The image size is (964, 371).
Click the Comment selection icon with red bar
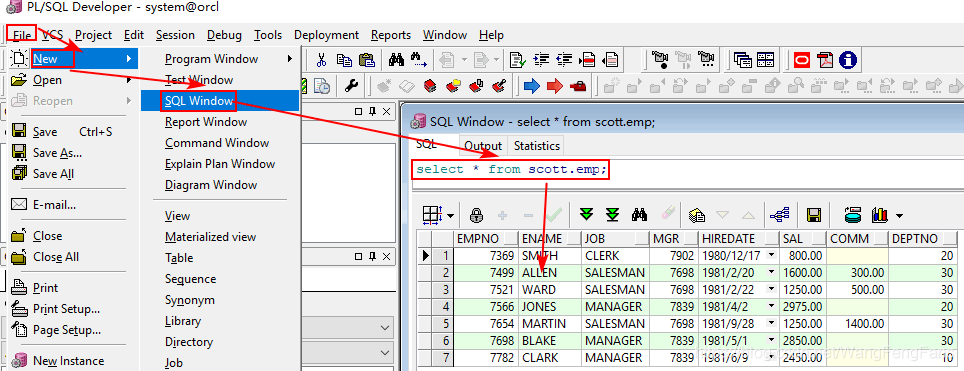[587, 59]
